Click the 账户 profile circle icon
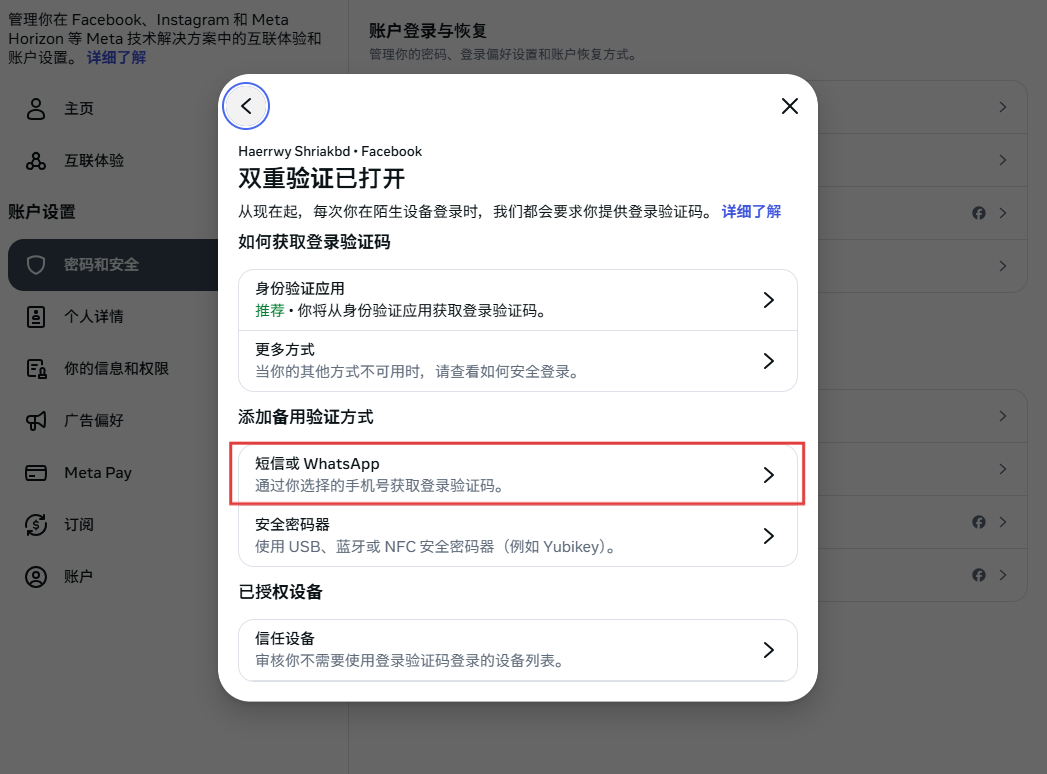Image resolution: width=1047 pixels, height=774 pixels. tap(35, 577)
